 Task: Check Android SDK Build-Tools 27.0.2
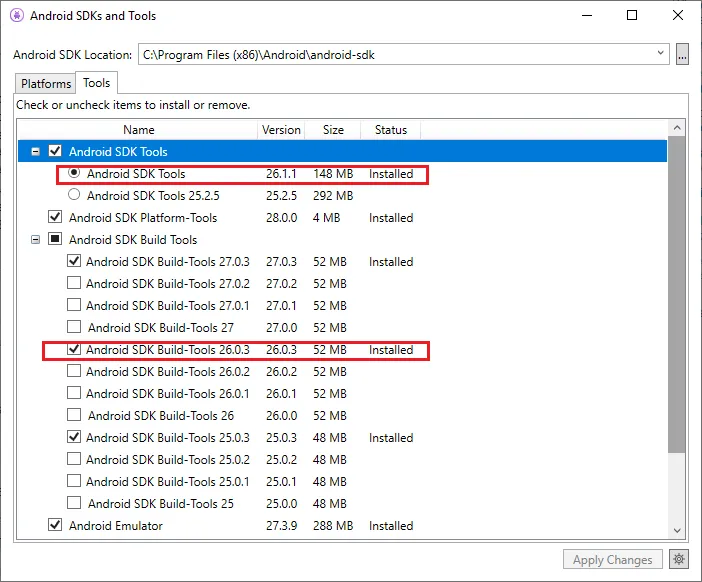[74, 282]
